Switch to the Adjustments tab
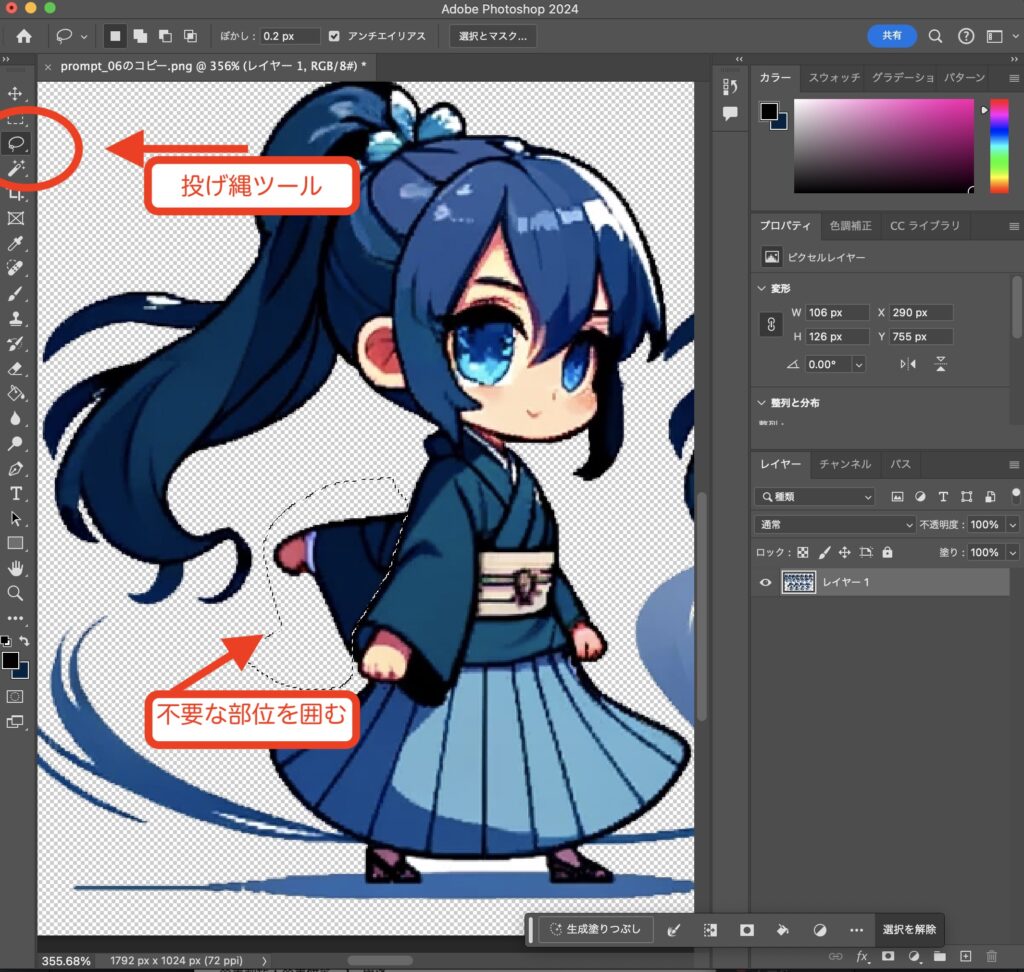Viewport: 1024px width, 972px height. tap(850, 226)
